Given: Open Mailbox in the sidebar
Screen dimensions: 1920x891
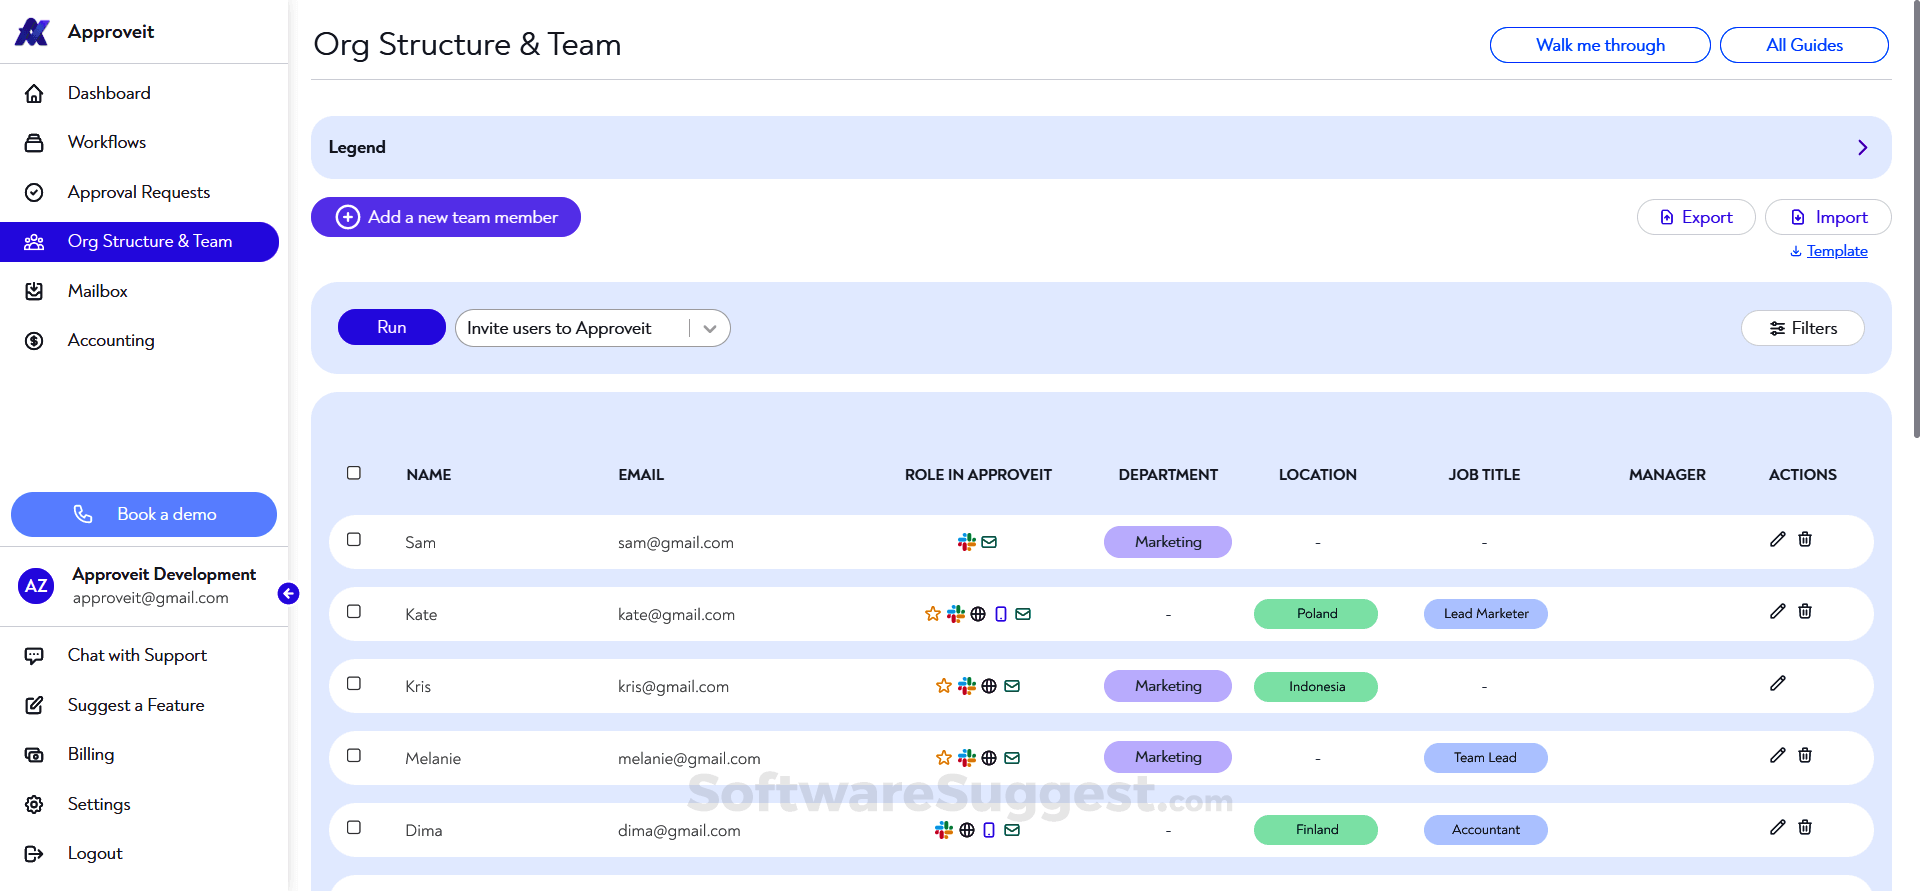Looking at the screenshot, I should (98, 291).
